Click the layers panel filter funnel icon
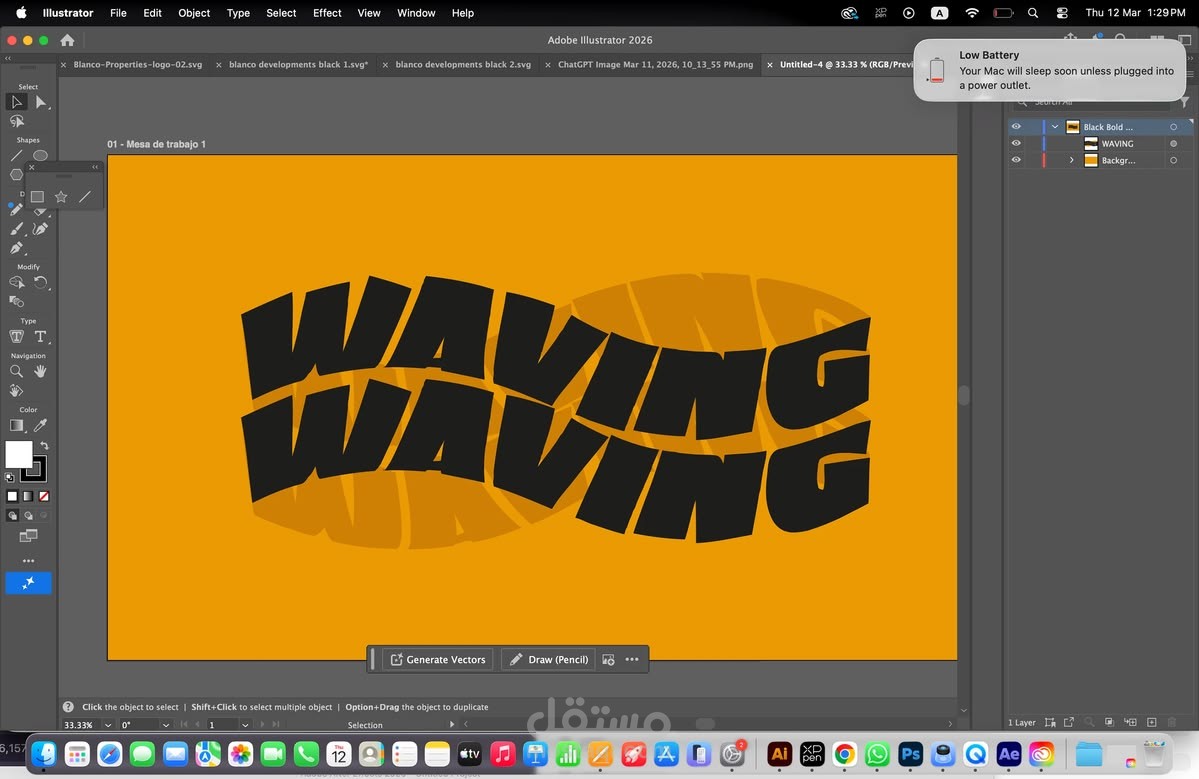The width and height of the screenshot is (1199, 779). [x=1184, y=102]
